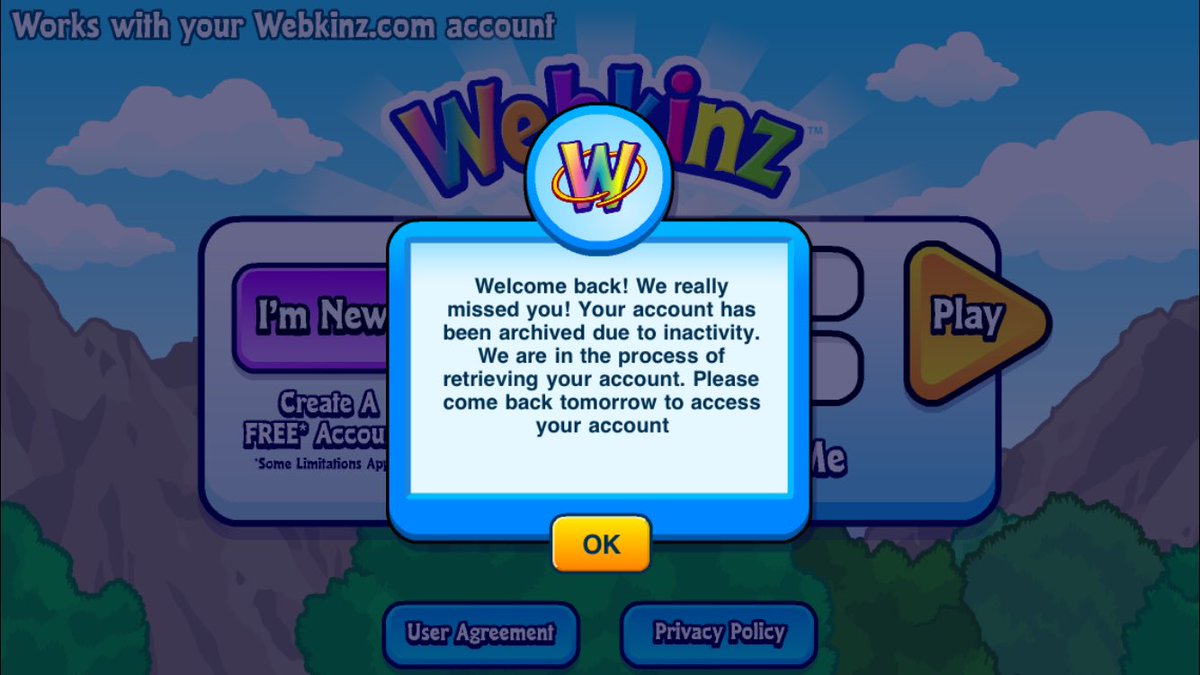This screenshot has width=1200, height=675.
Task: Select the purple I'm New button
Action: [x=312, y=318]
